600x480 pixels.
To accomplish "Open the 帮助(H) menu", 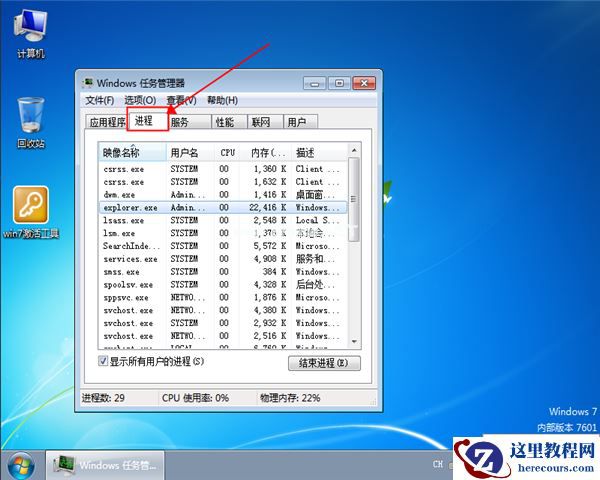I will click(x=222, y=100).
